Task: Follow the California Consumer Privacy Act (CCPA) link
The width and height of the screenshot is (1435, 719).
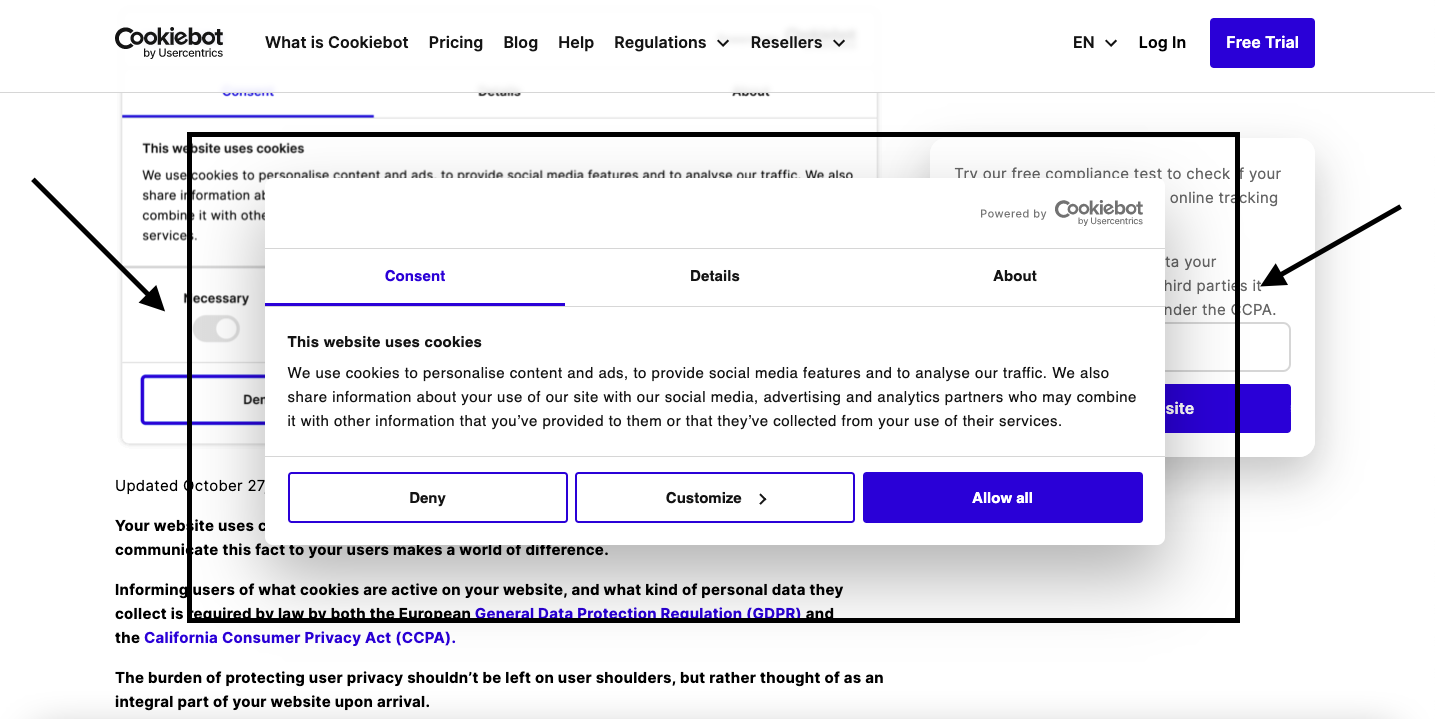Action: 300,638
